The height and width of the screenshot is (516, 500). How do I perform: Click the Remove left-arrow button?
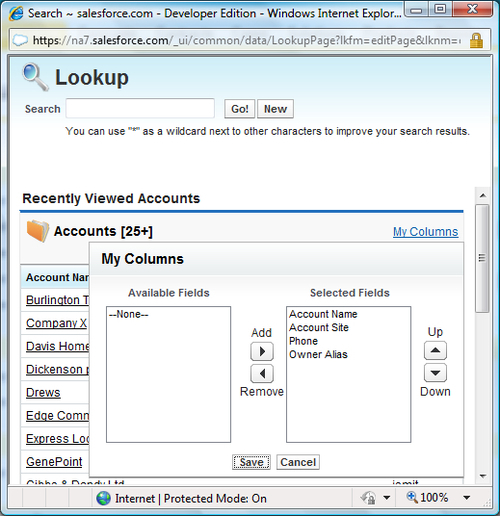(262, 373)
